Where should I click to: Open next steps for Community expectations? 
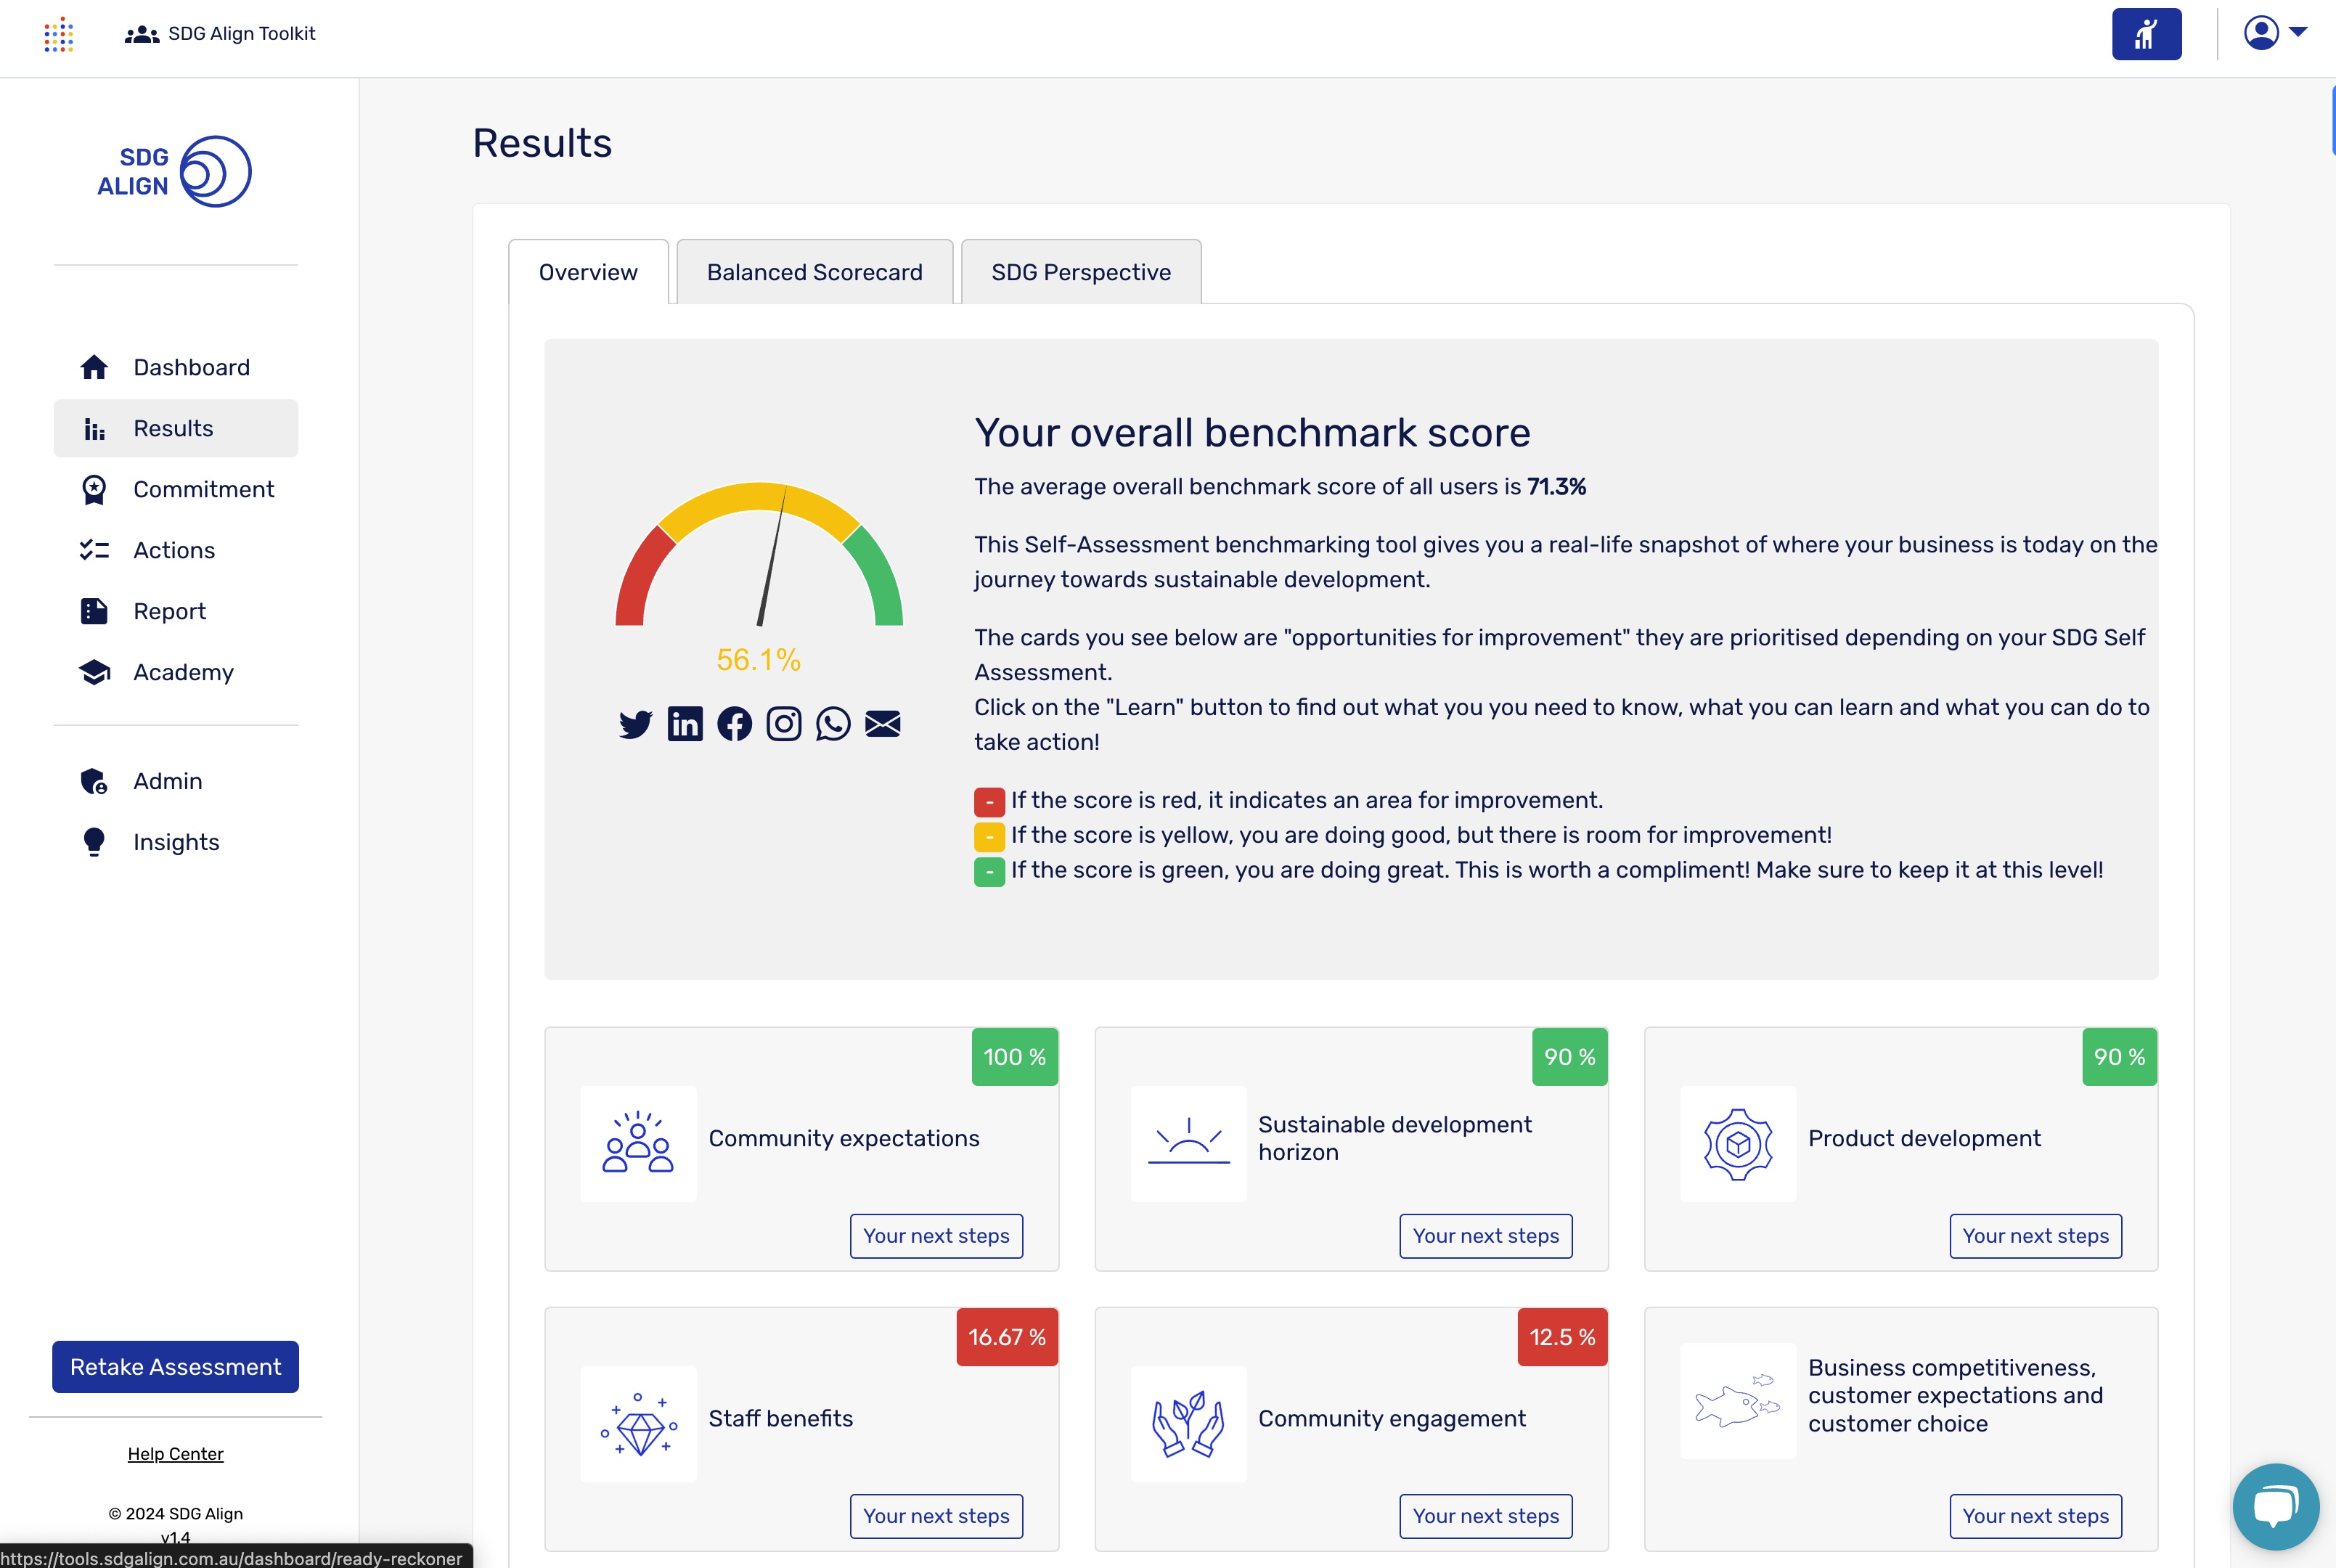[x=936, y=1236]
